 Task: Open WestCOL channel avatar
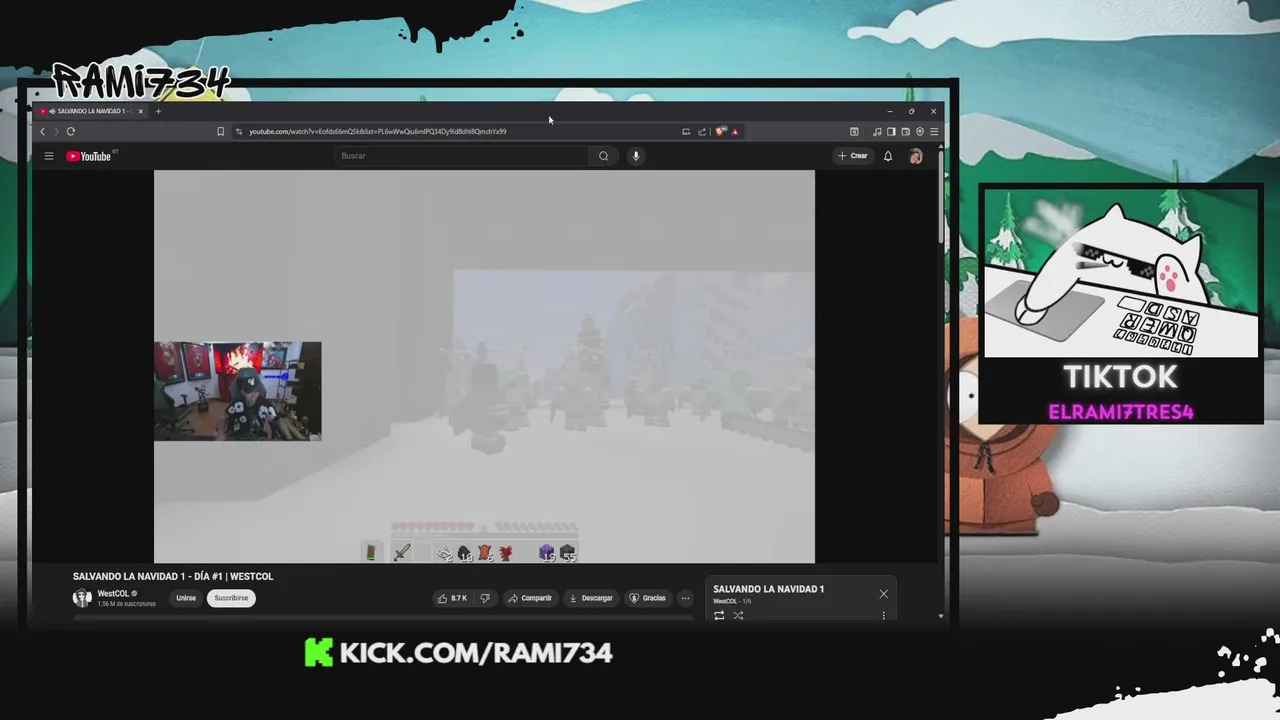pyautogui.click(x=82, y=598)
